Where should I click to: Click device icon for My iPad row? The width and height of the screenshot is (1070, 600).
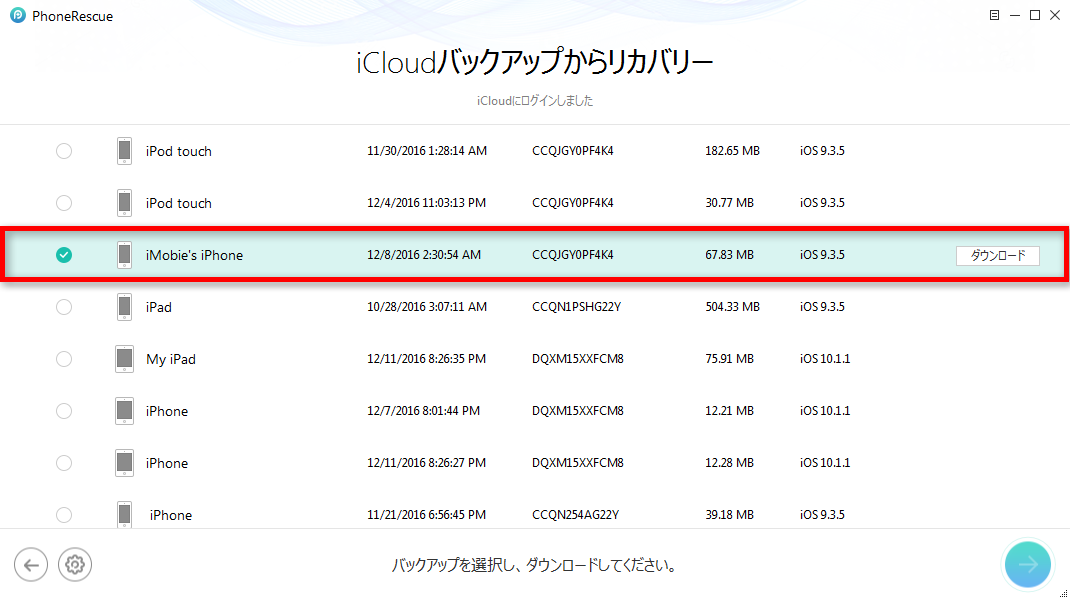pos(124,359)
